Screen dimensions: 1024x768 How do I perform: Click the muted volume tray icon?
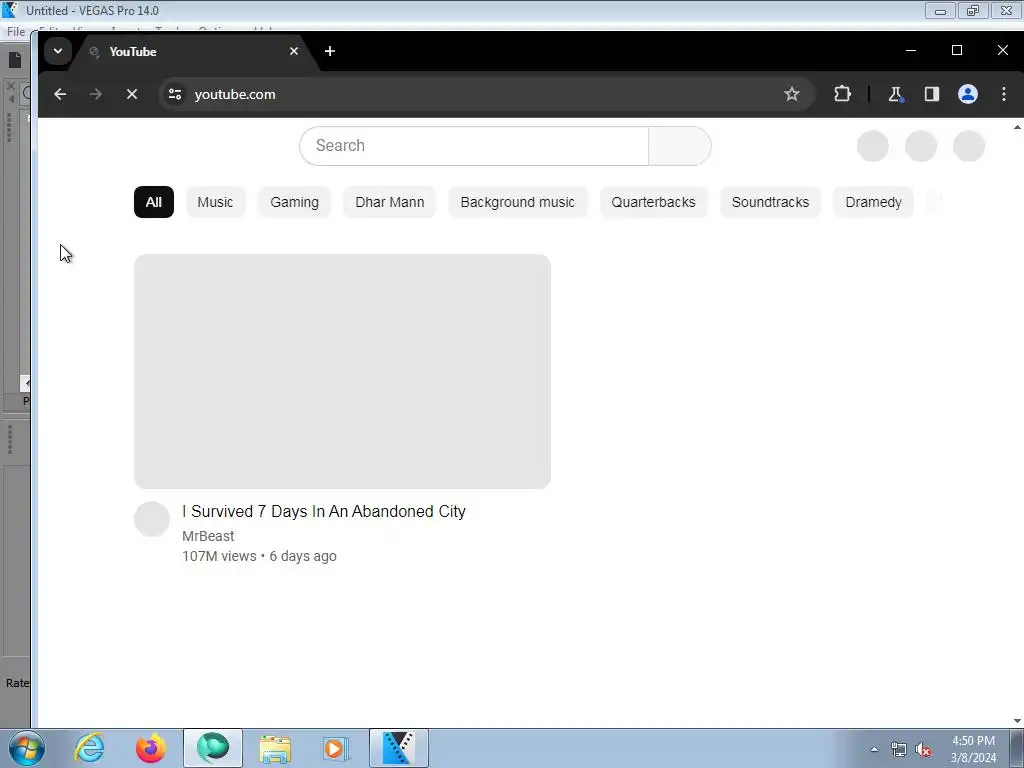point(923,750)
